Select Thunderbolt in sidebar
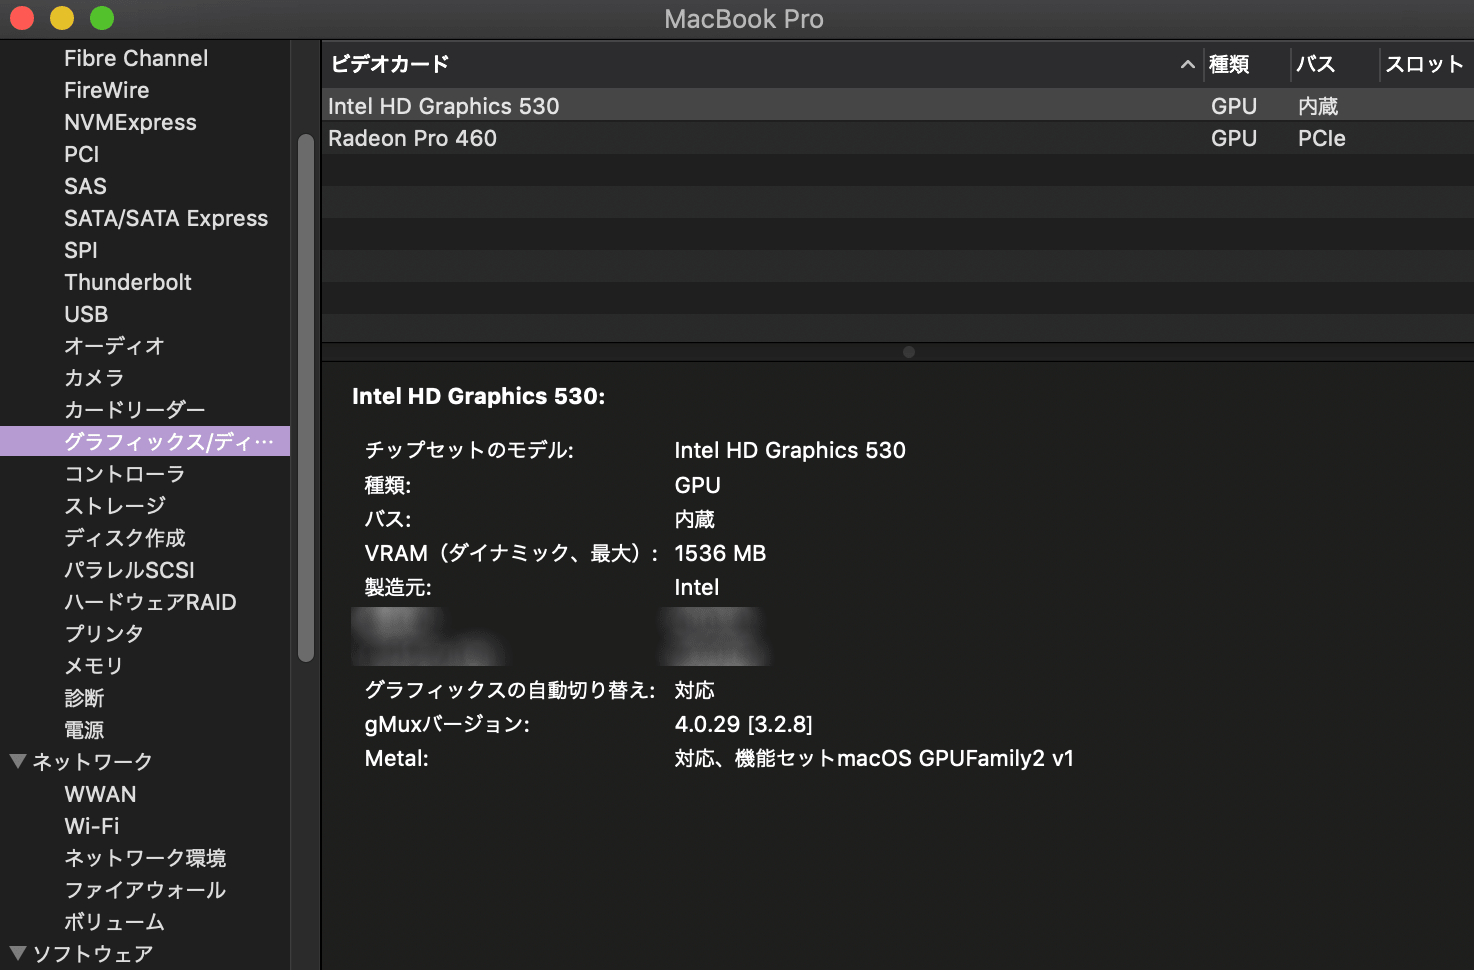 pyautogui.click(x=128, y=282)
